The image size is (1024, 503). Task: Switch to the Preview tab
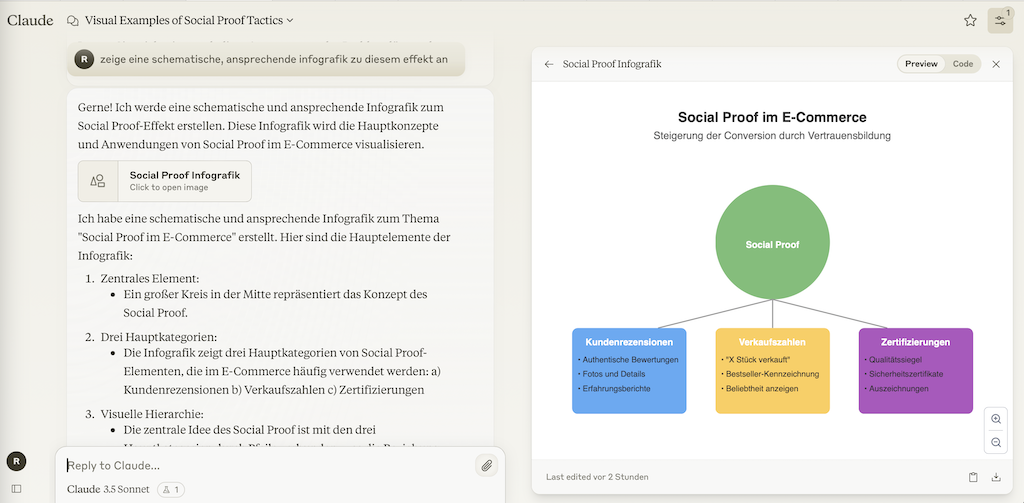point(921,63)
